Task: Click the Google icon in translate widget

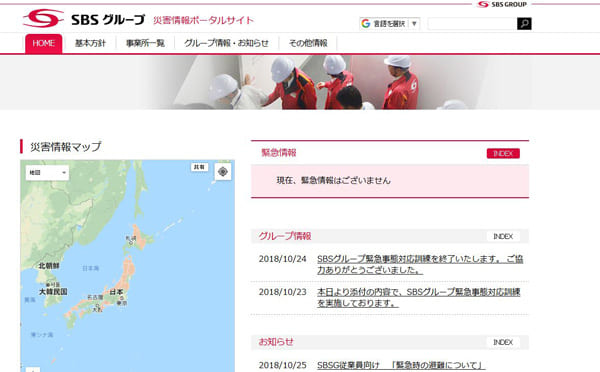Action: coord(366,24)
